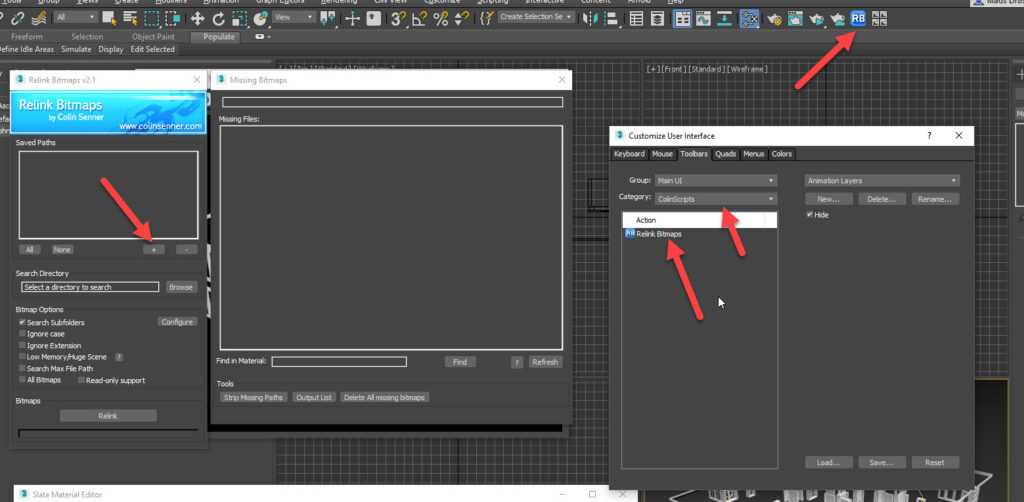Enable the Ignore case checkbox
This screenshot has height=502, width=1024.
(x=22, y=334)
